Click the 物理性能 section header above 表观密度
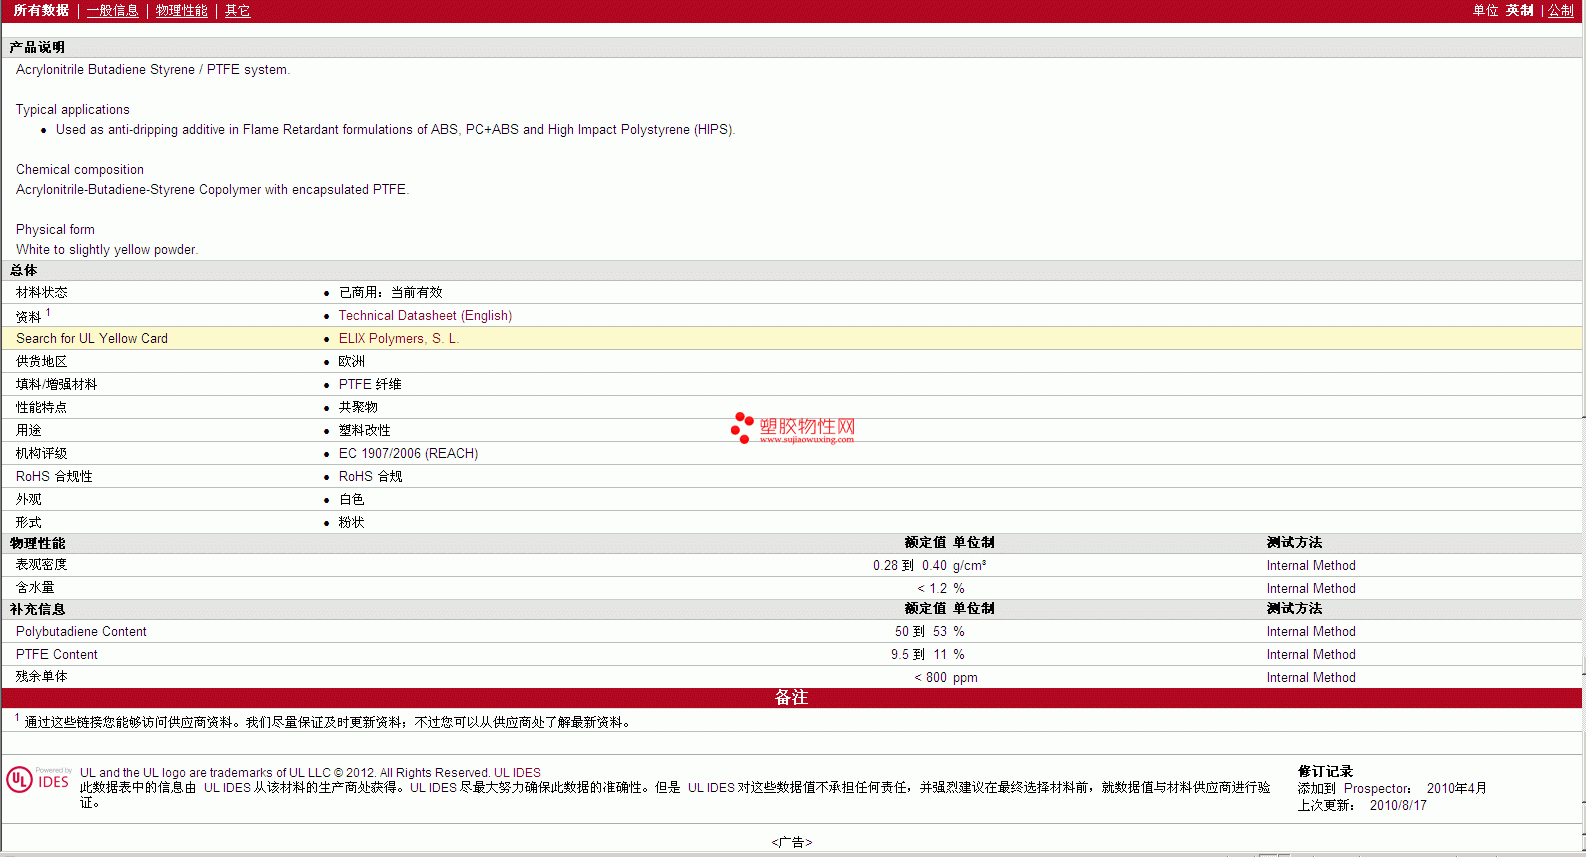The height and width of the screenshot is (857, 1586). pos(37,543)
